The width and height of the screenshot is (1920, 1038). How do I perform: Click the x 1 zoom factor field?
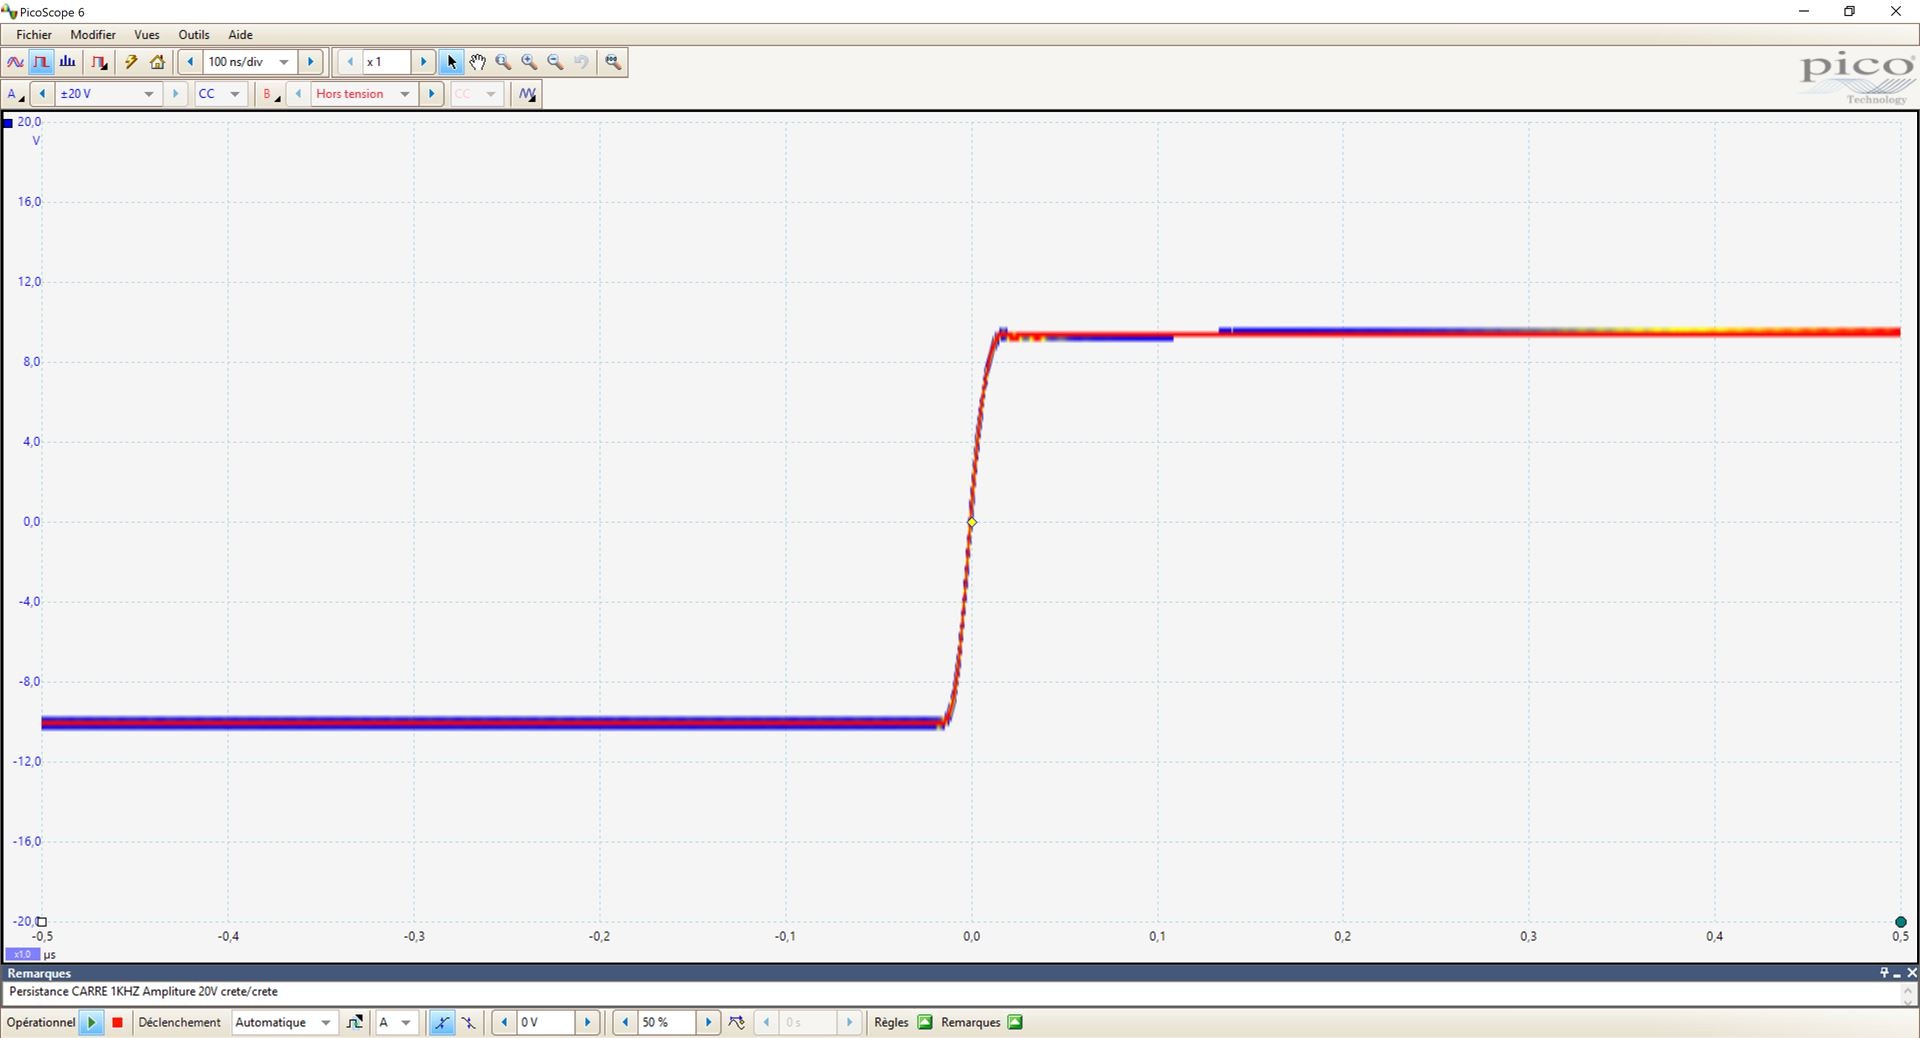[386, 62]
